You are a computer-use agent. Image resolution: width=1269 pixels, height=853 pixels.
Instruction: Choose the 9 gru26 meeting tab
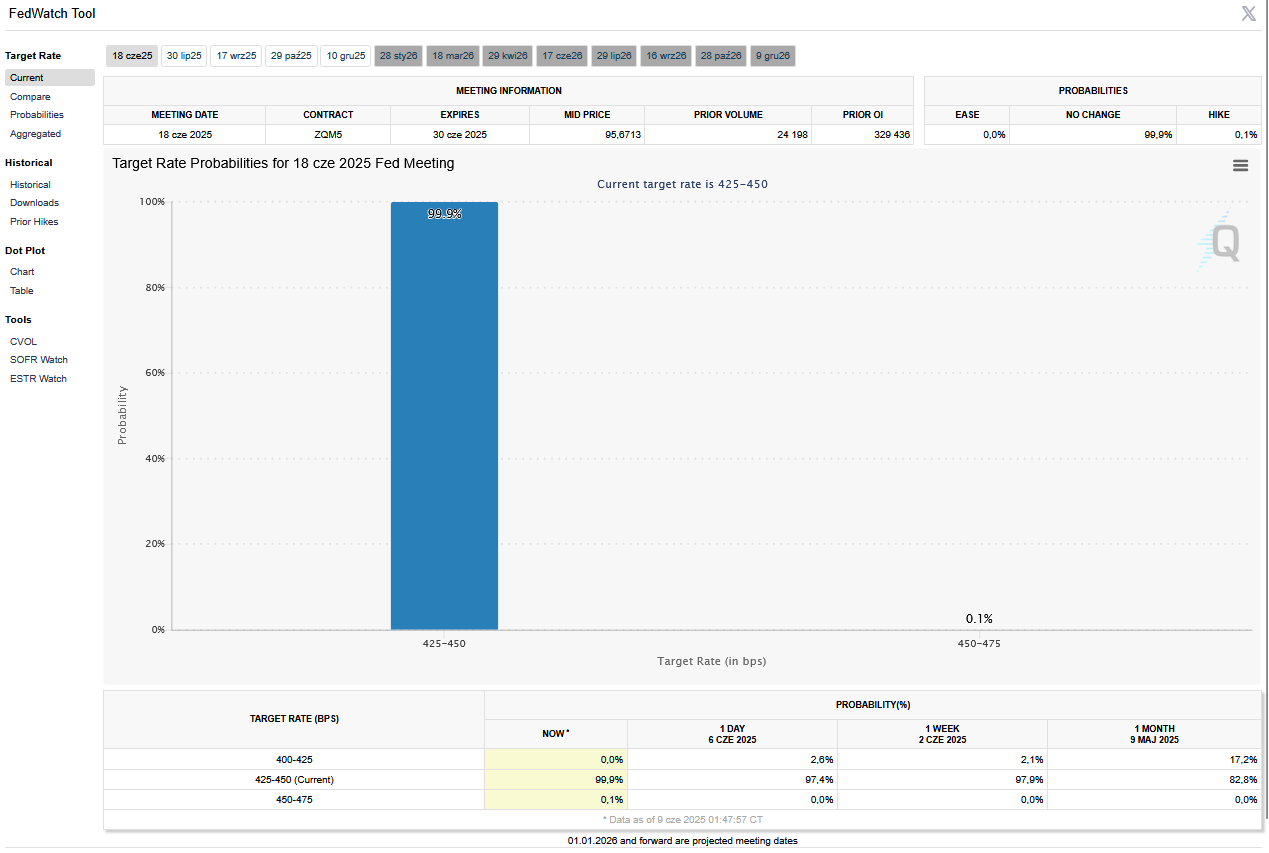click(x=774, y=56)
